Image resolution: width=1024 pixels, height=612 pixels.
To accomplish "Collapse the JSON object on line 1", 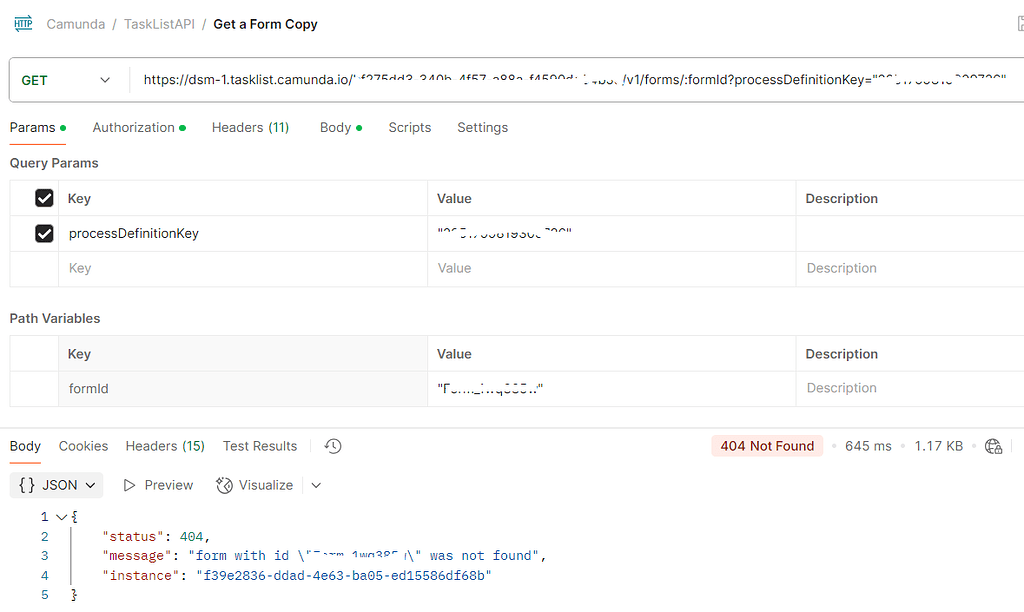I will tap(62, 517).
